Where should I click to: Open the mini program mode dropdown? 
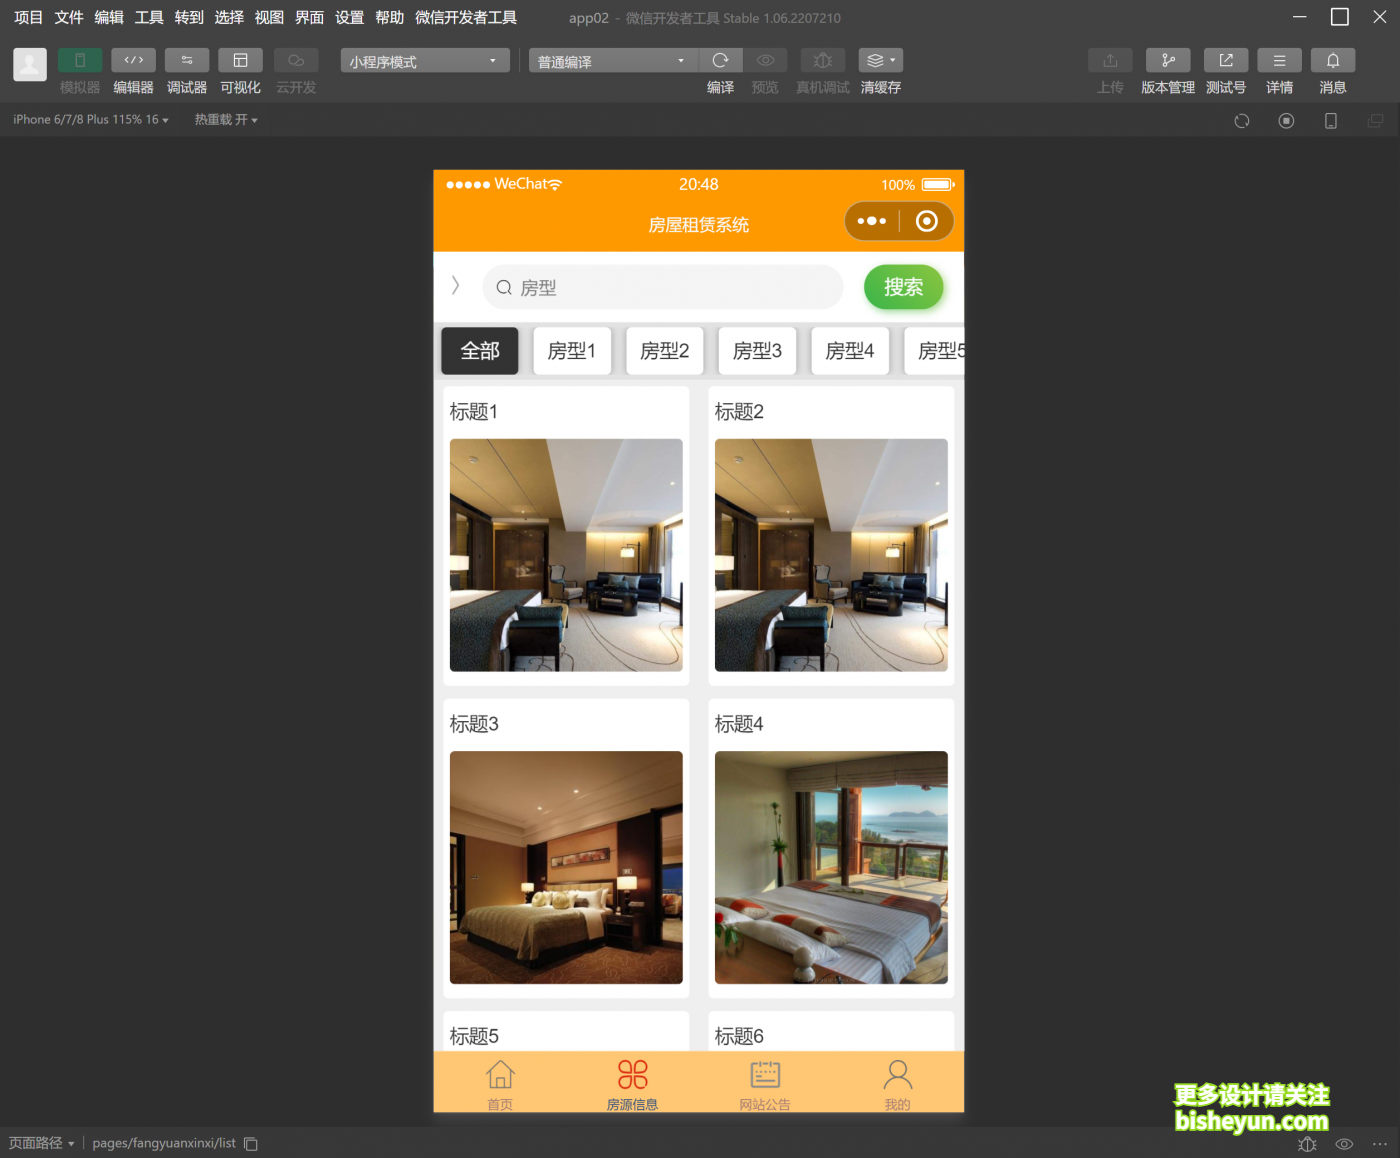(425, 61)
